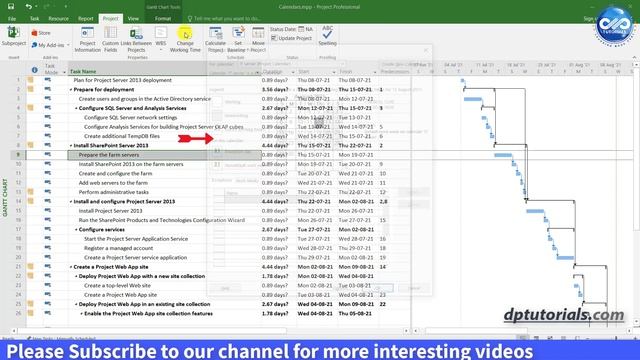
Task: Select task 'Prepare the farm servers'
Action: tap(164, 155)
